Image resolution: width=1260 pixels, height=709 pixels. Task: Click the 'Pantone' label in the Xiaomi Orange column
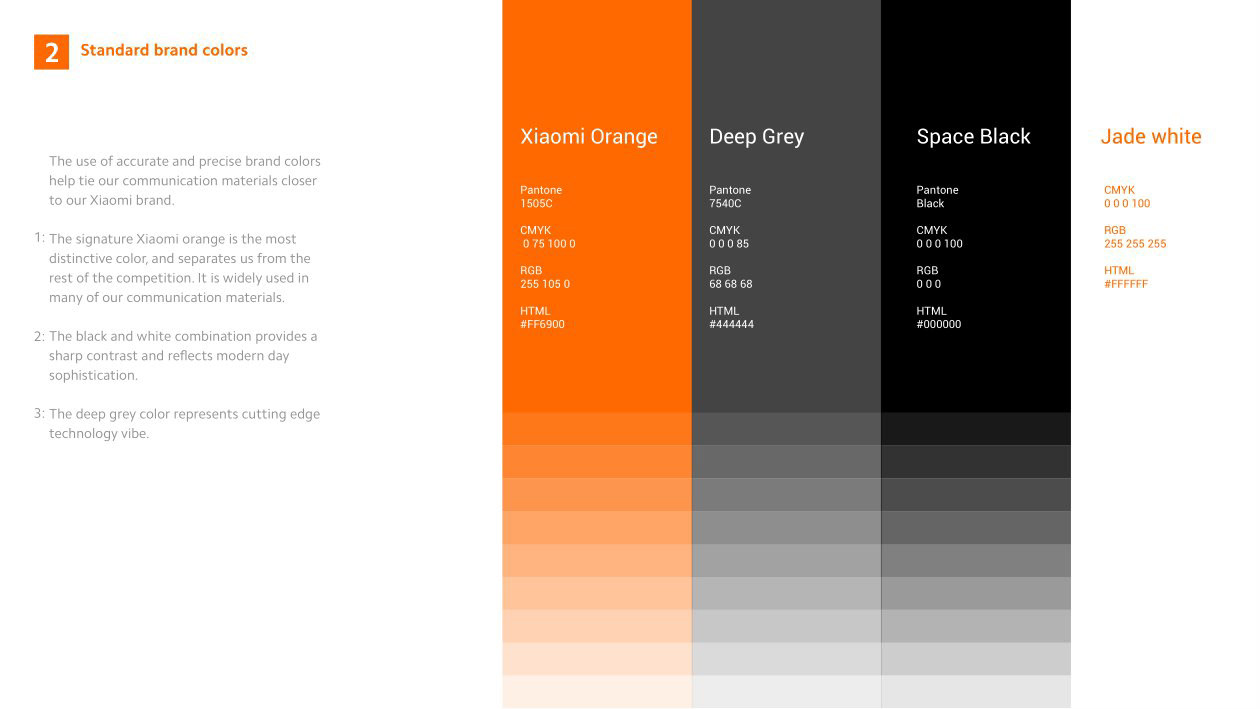[x=541, y=190]
